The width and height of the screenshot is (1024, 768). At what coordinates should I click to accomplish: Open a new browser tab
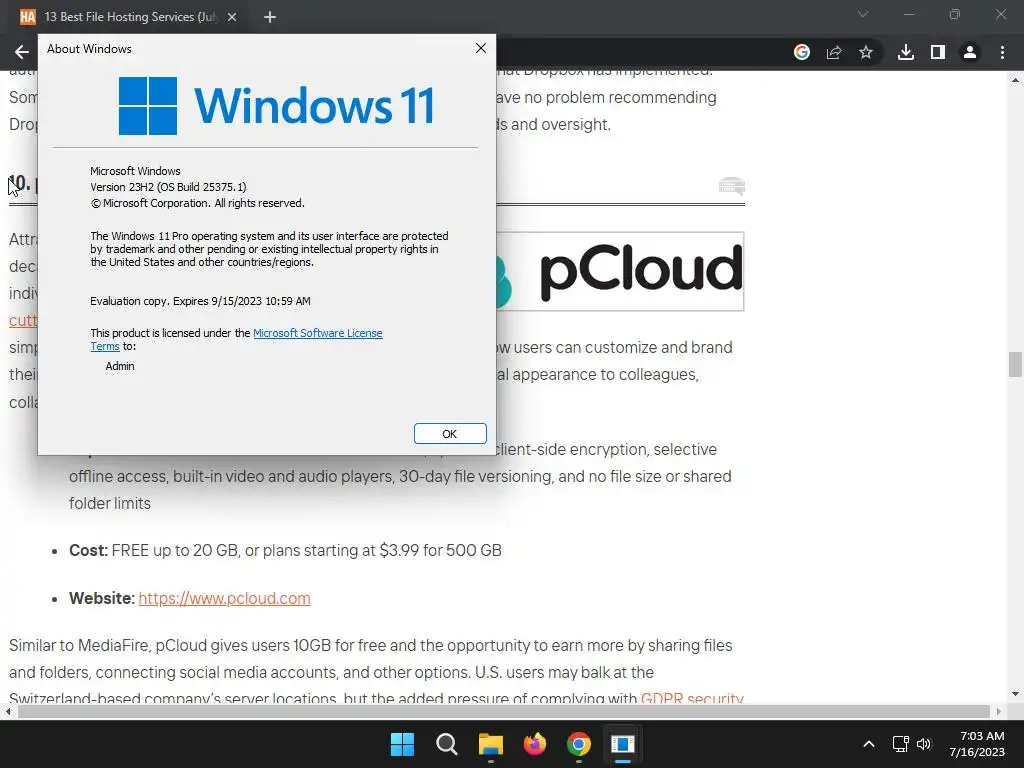[x=270, y=17]
